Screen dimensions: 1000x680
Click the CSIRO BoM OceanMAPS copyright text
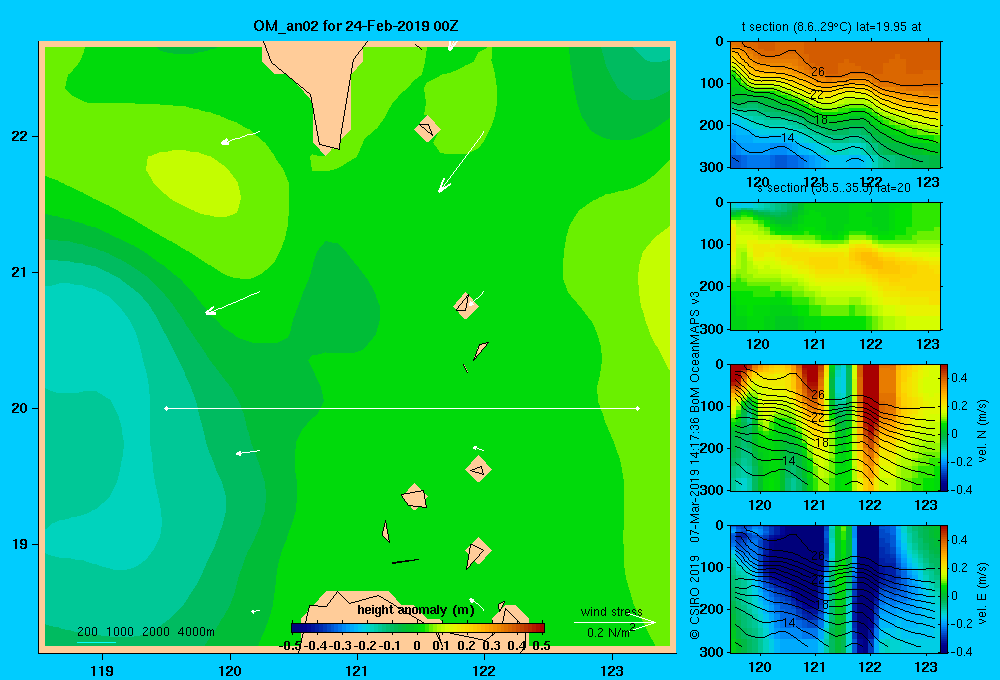(x=695, y=465)
